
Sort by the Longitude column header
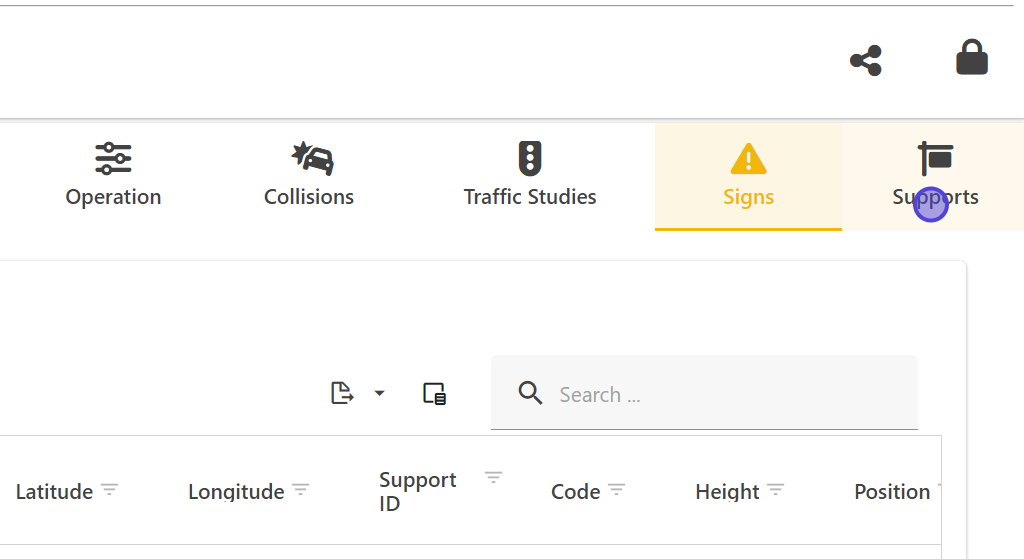click(x=236, y=492)
